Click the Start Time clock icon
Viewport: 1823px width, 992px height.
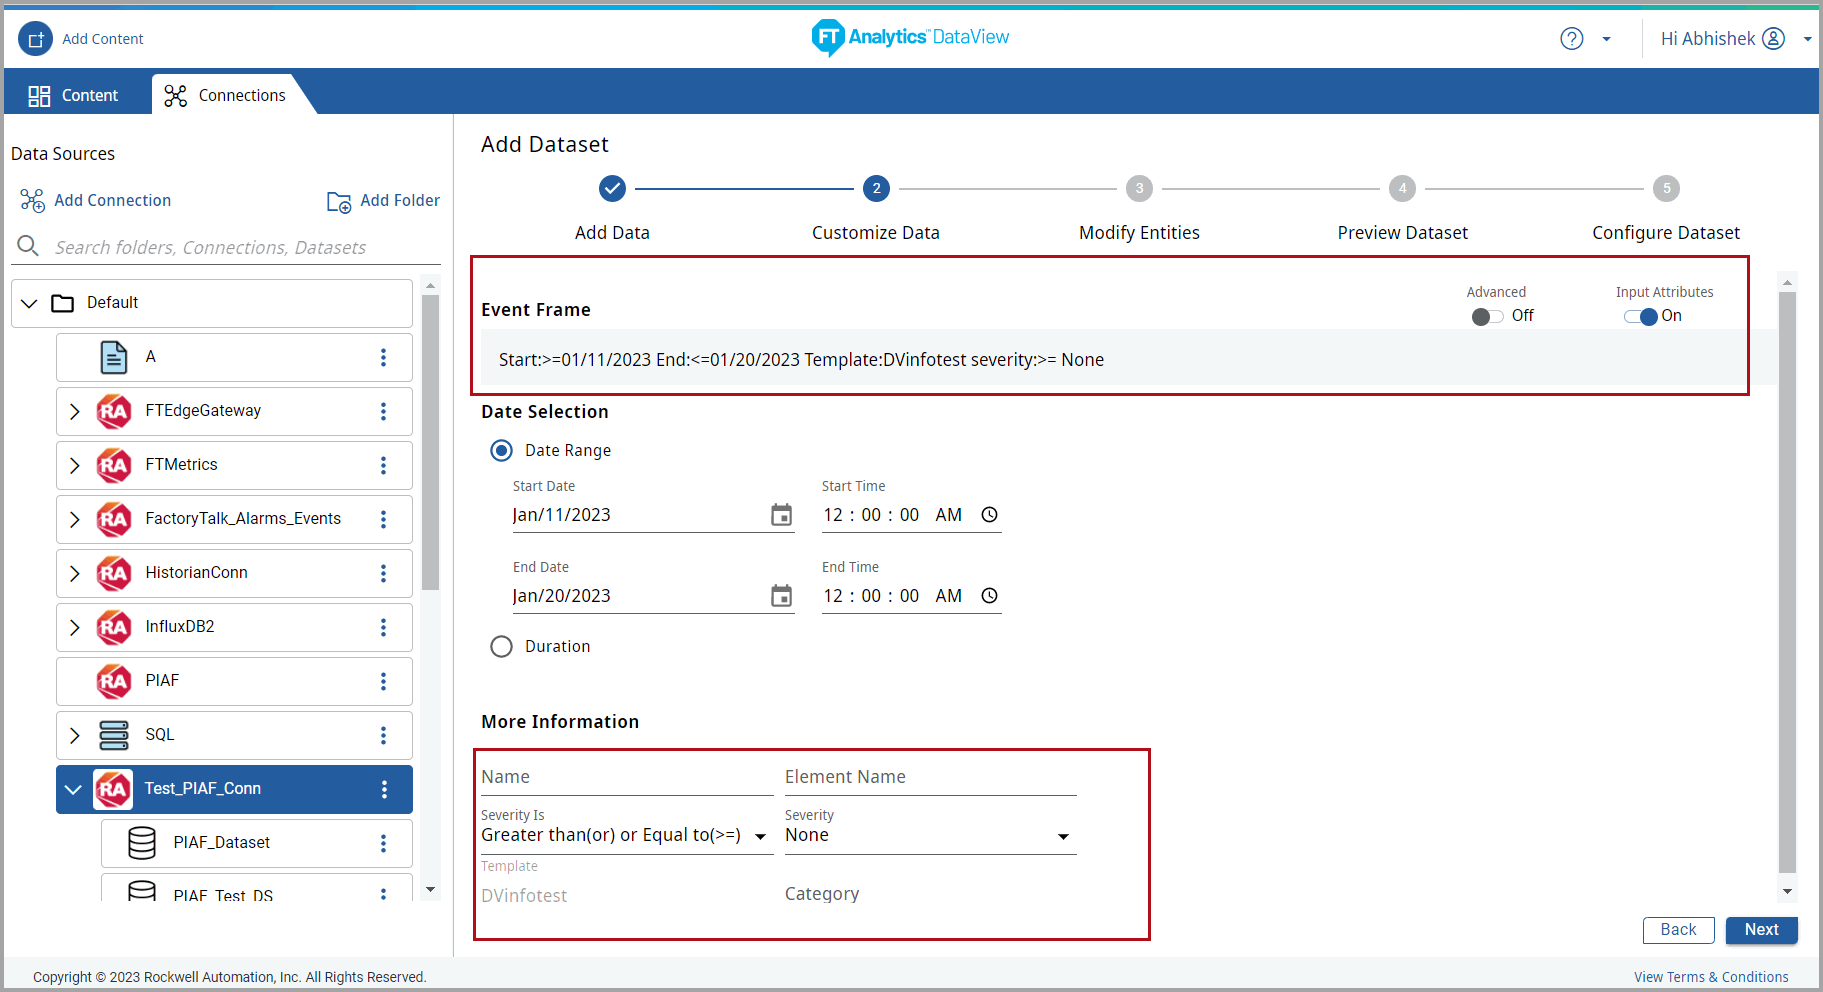point(989,515)
